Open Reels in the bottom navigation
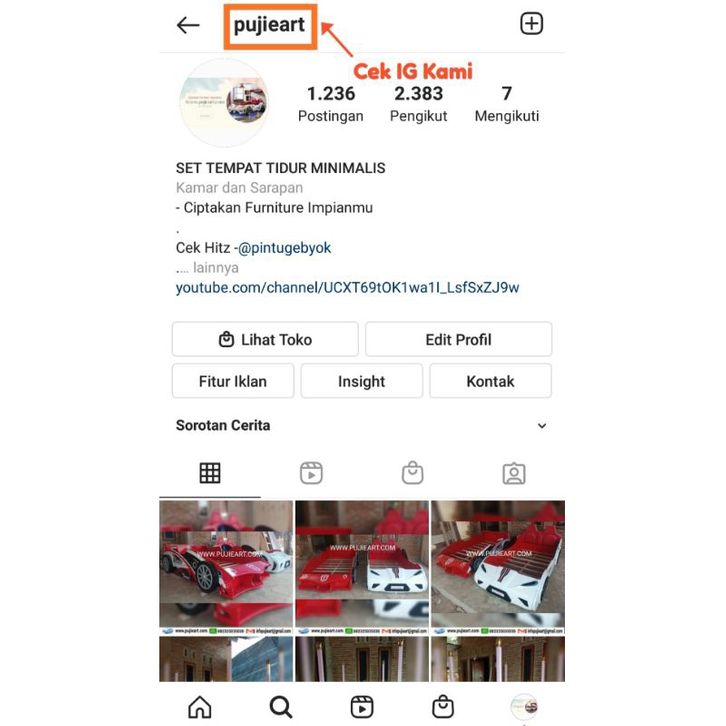 362,707
